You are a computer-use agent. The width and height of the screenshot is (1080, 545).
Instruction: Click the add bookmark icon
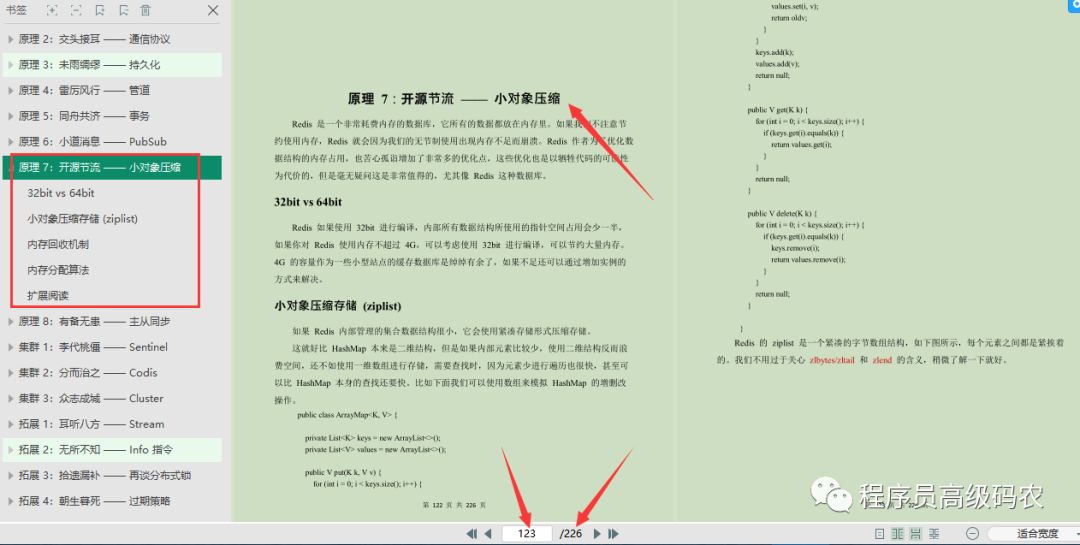point(100,10)
